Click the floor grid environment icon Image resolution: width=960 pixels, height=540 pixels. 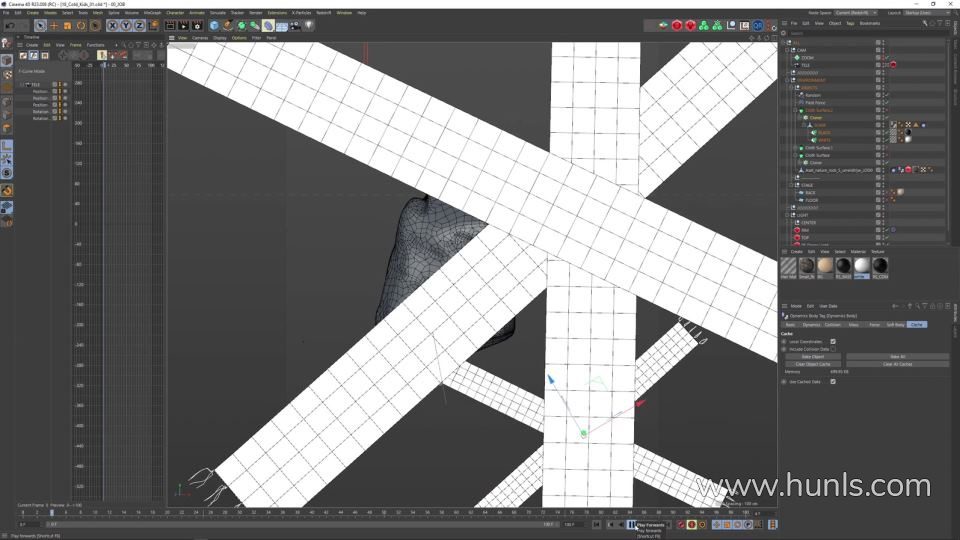coord(282,26)
